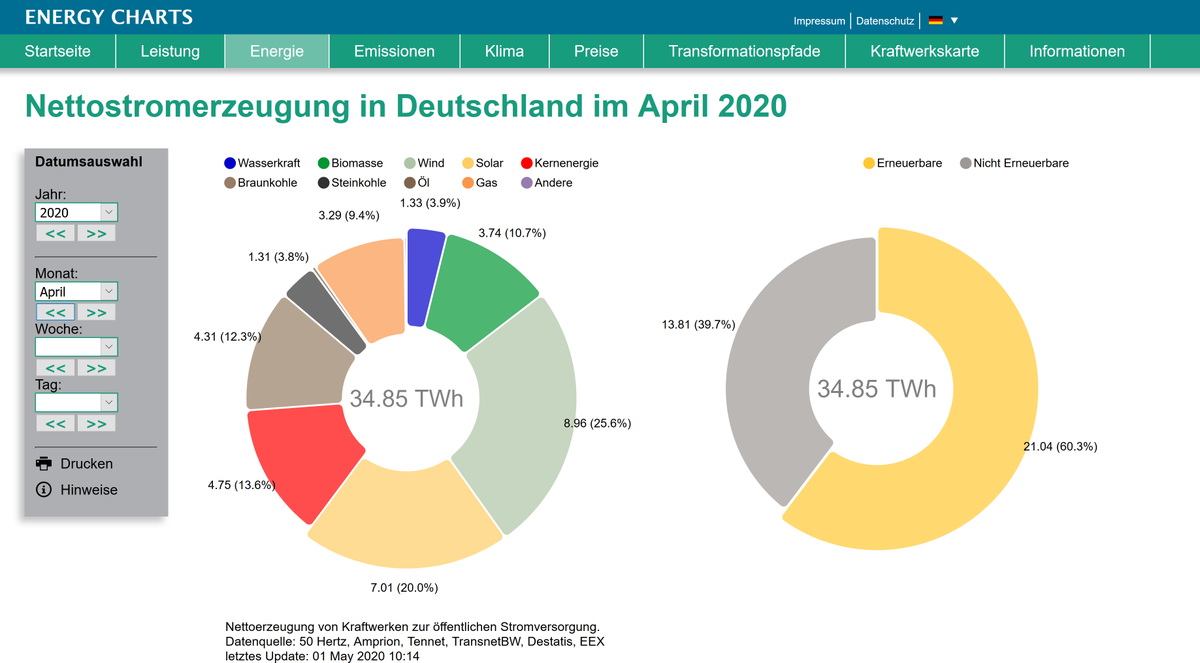Go to the next year with >>
1200x663 pixels.
(96, 233)
